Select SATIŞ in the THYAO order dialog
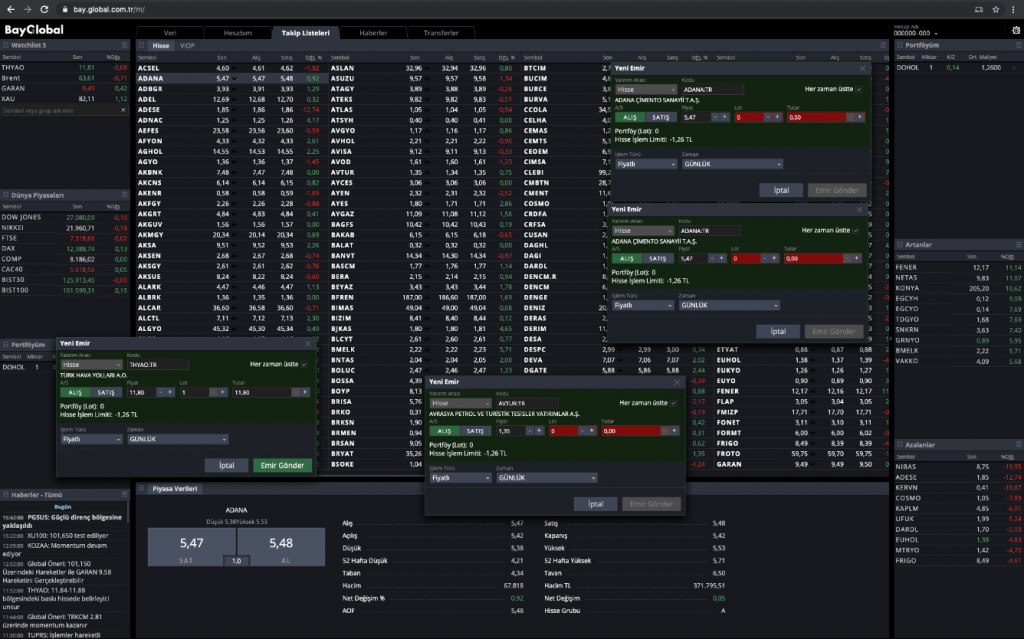Screen dimensions: 1024x639 (106, 393)
